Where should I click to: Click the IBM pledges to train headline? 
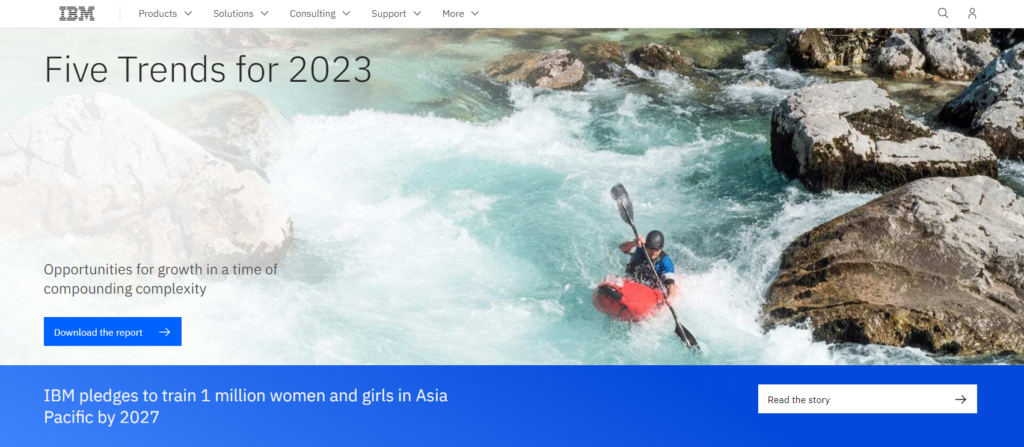pos(246,406)
